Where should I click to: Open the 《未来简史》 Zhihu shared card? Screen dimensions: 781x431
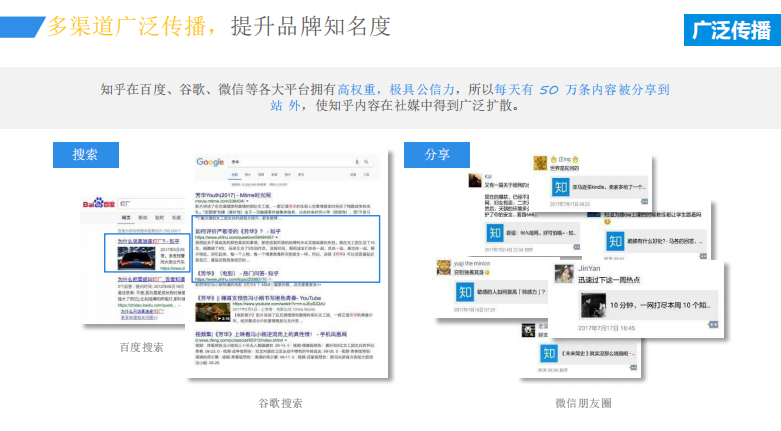click(588, 353)
